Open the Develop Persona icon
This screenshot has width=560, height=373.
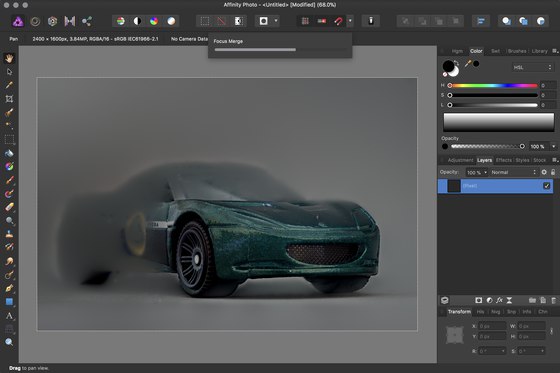pos(52,21)
